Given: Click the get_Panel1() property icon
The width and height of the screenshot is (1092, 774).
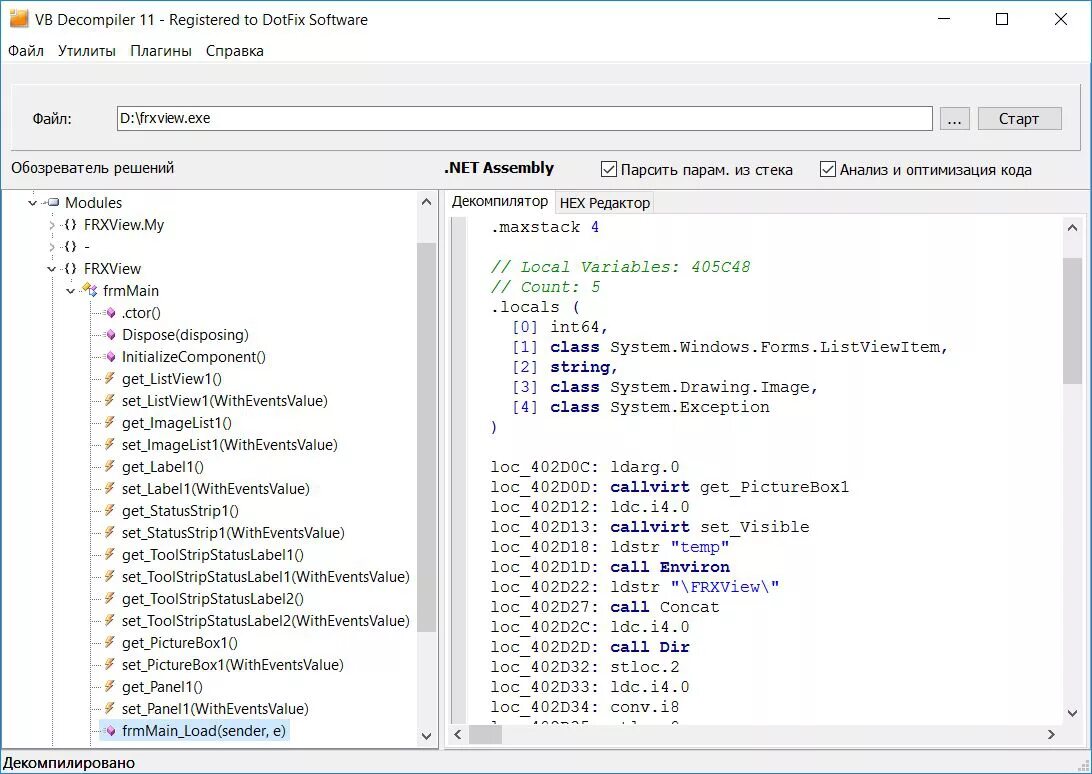Looking at the screenshot, I should click(110, 687).
